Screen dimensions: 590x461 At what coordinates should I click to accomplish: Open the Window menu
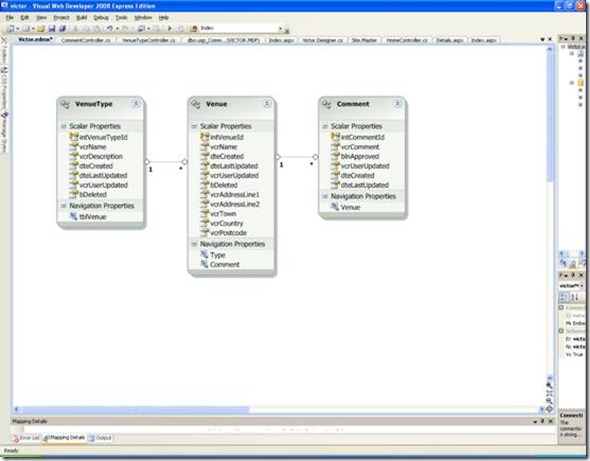(x=143, y=18)
